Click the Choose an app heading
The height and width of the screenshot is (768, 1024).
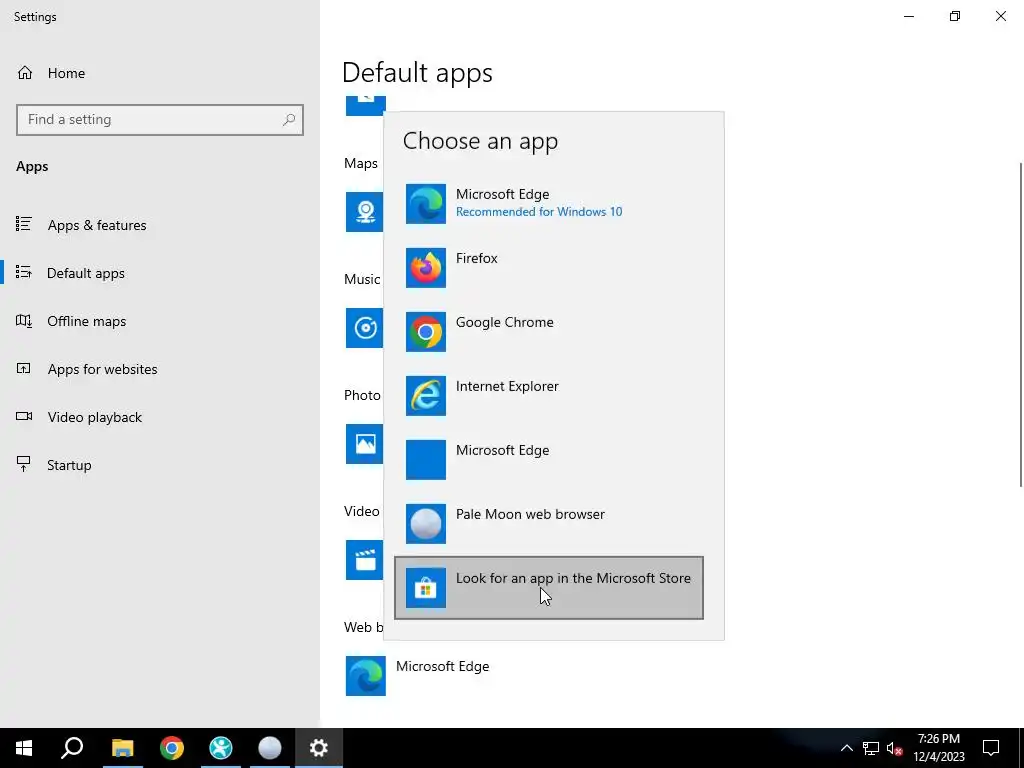(x=480, y=141)
